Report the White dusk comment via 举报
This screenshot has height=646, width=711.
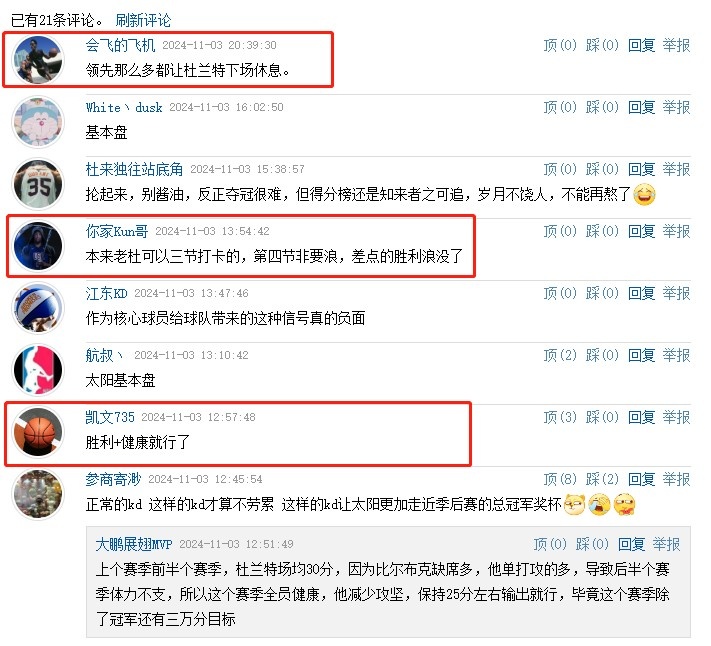coord(677,107)
